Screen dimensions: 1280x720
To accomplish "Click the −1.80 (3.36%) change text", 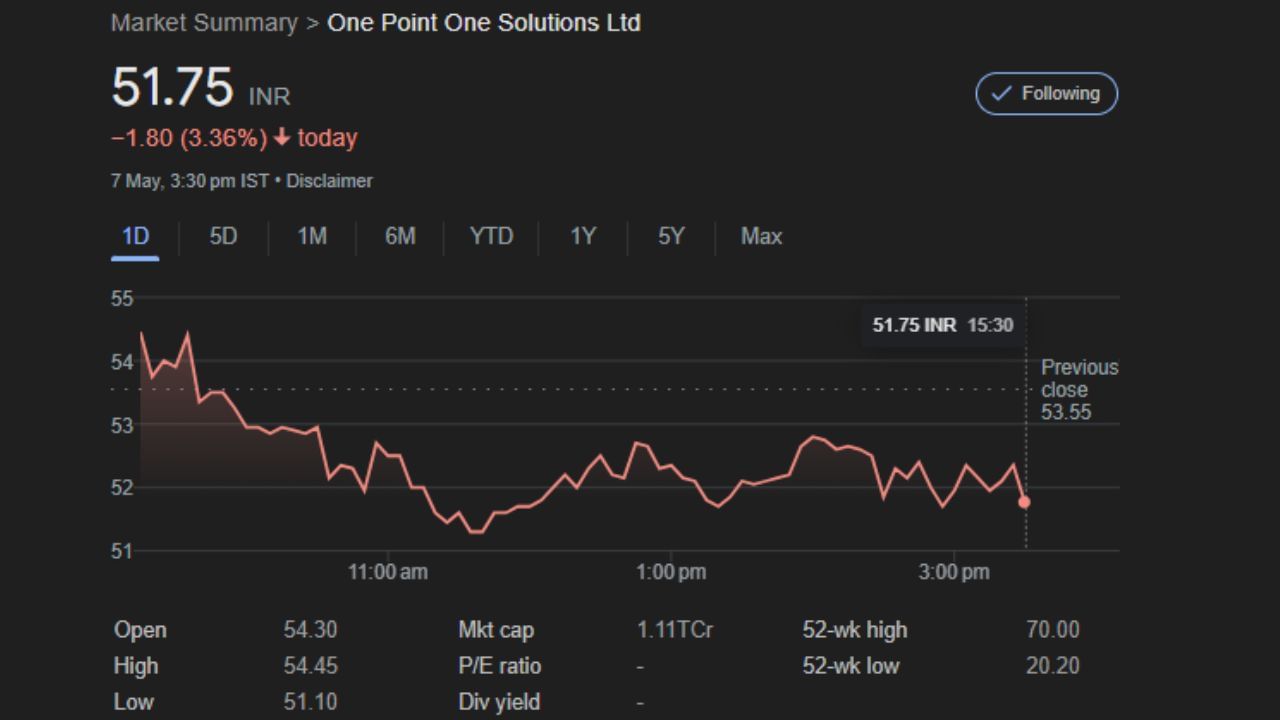I will pos(189,138).
